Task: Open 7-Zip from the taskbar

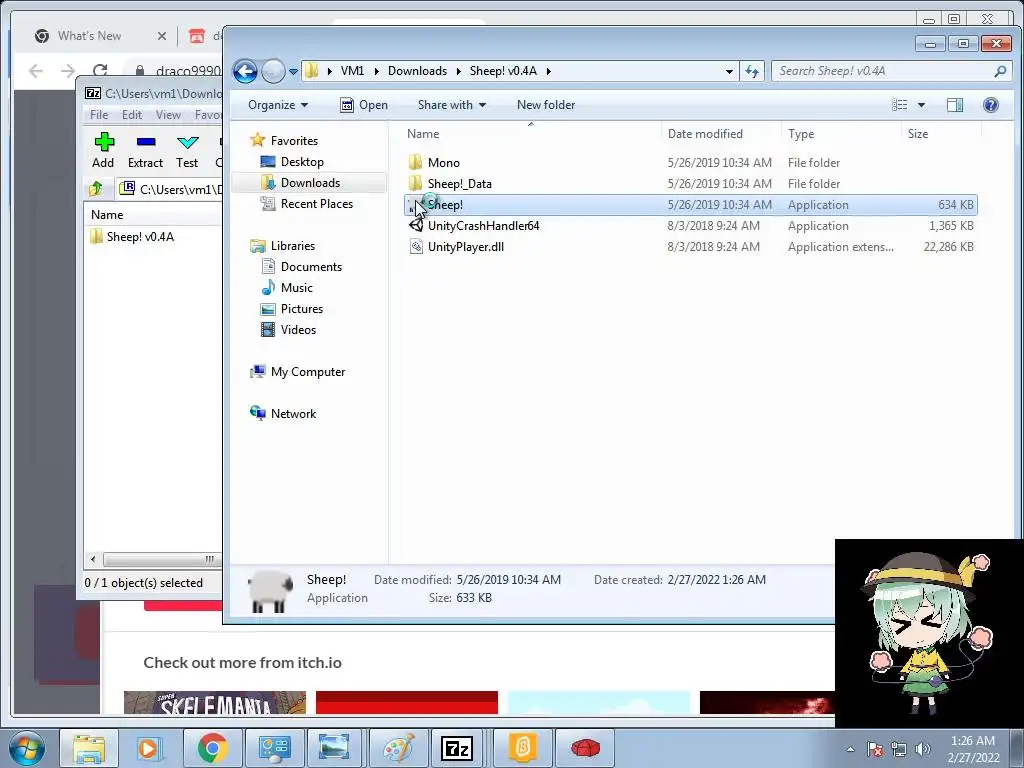Action: click(x=457, y=748)
